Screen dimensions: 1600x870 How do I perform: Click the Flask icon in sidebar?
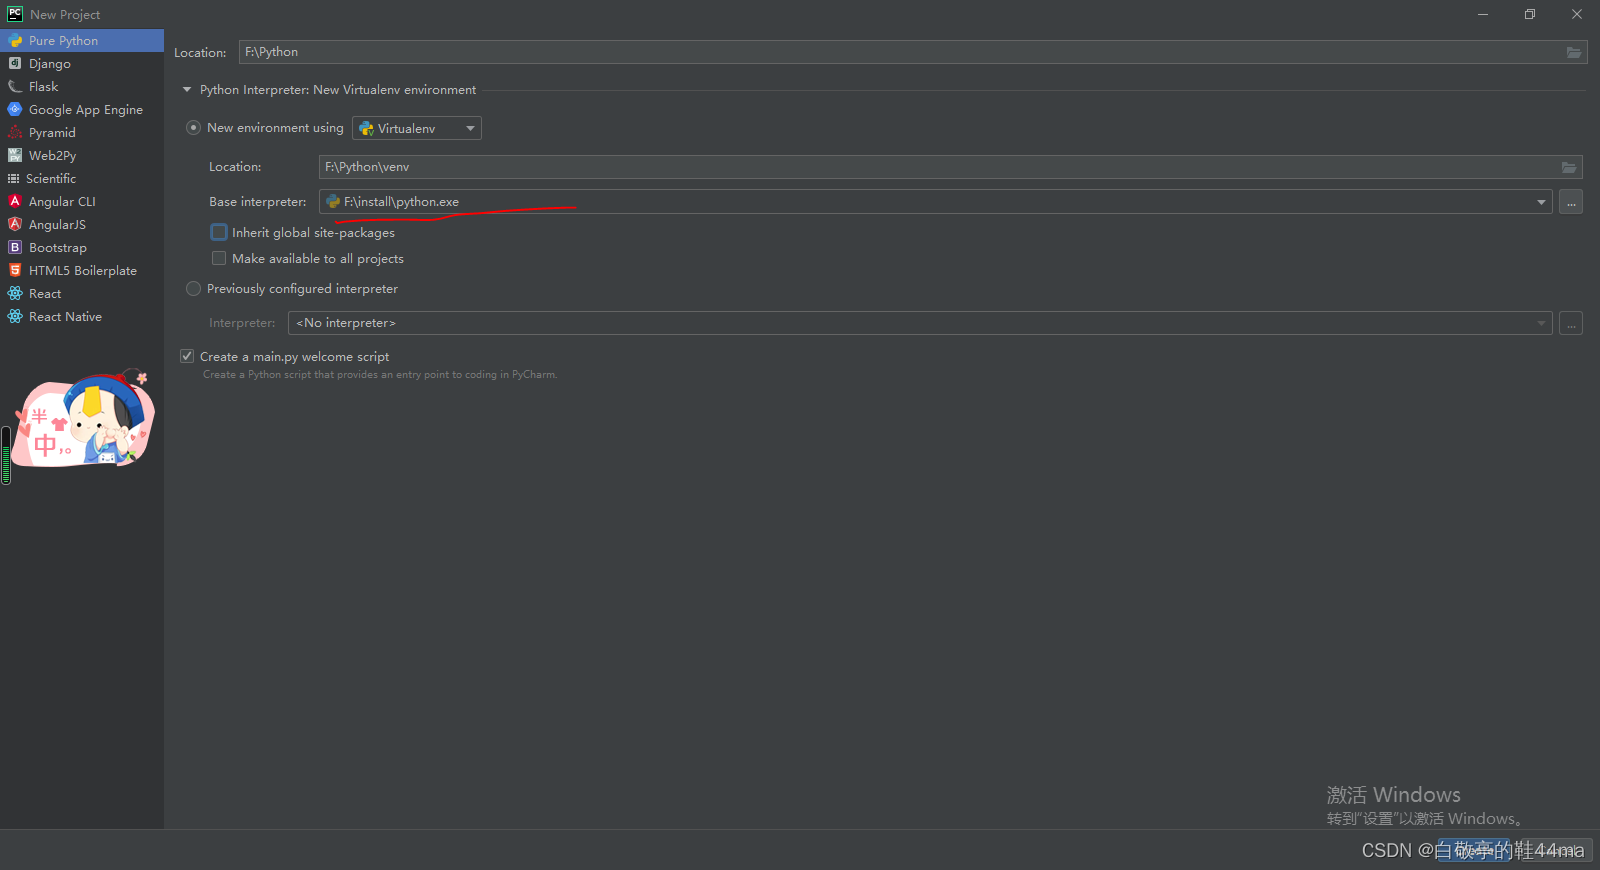[x=15, y=87]
